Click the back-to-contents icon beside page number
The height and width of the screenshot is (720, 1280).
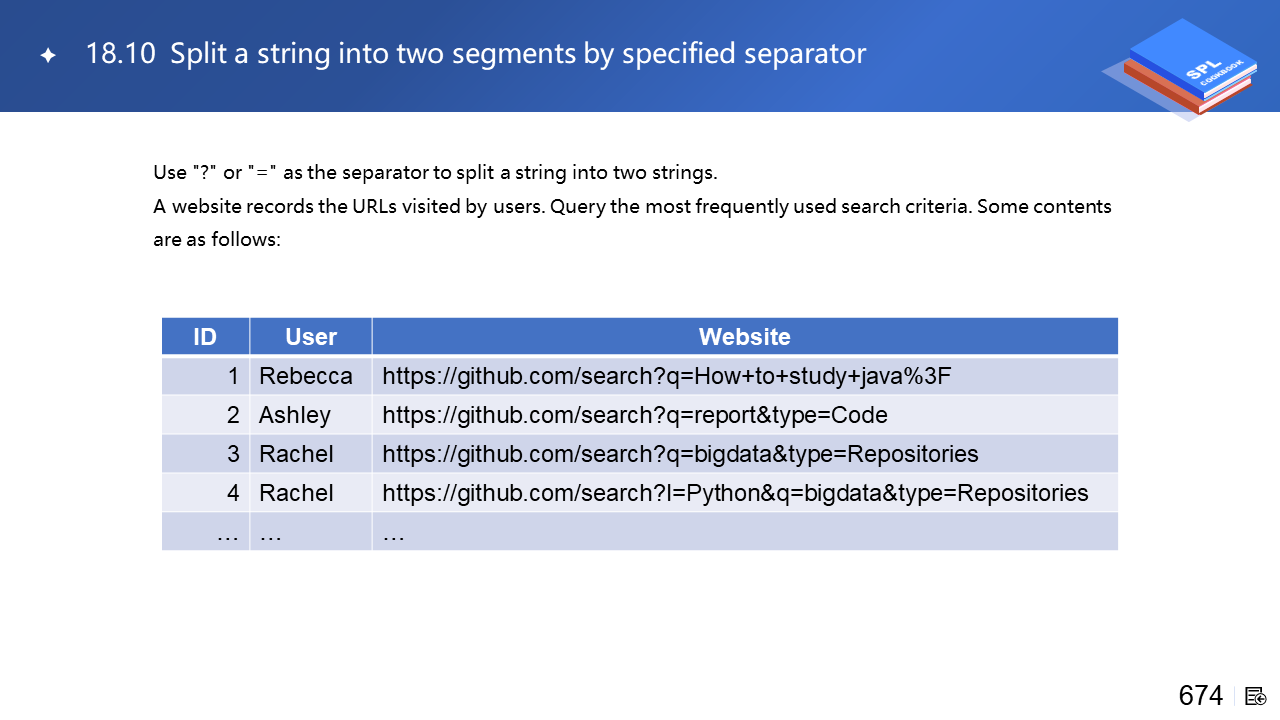(1256, 696)
